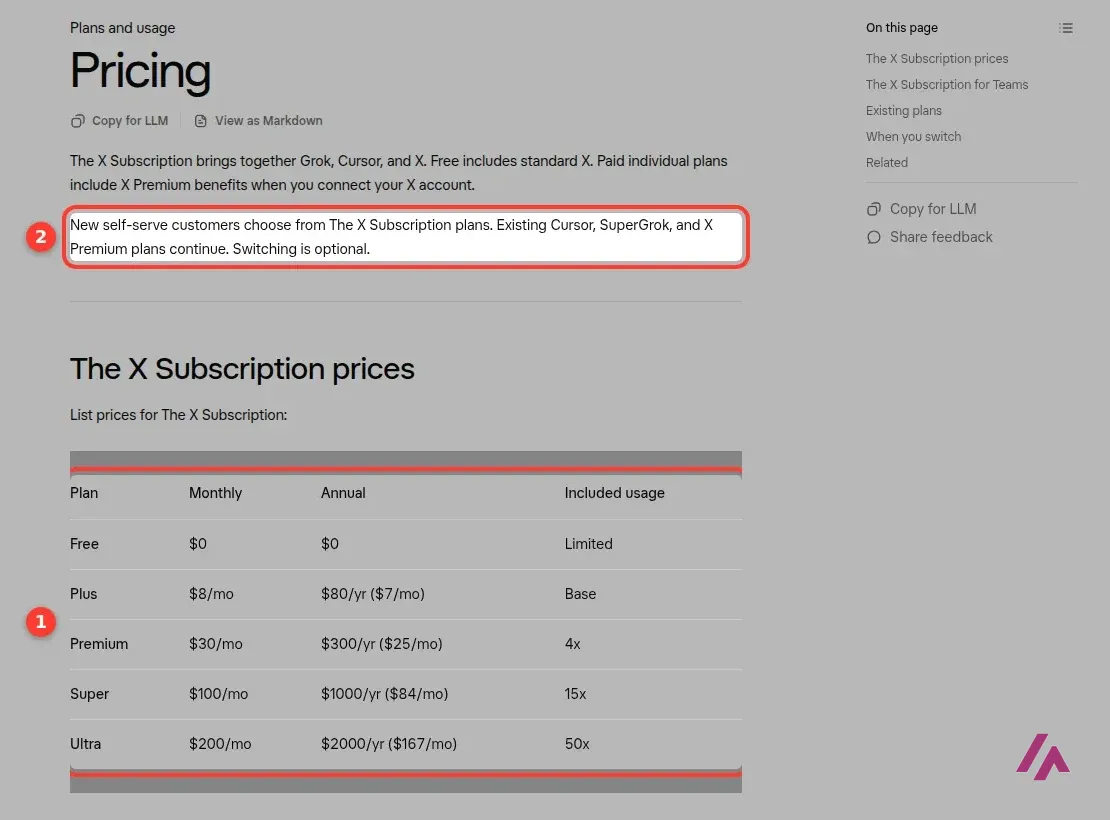1110x820 pixels.
Task: Click the View as Markdown document icon
Action: 201,121
